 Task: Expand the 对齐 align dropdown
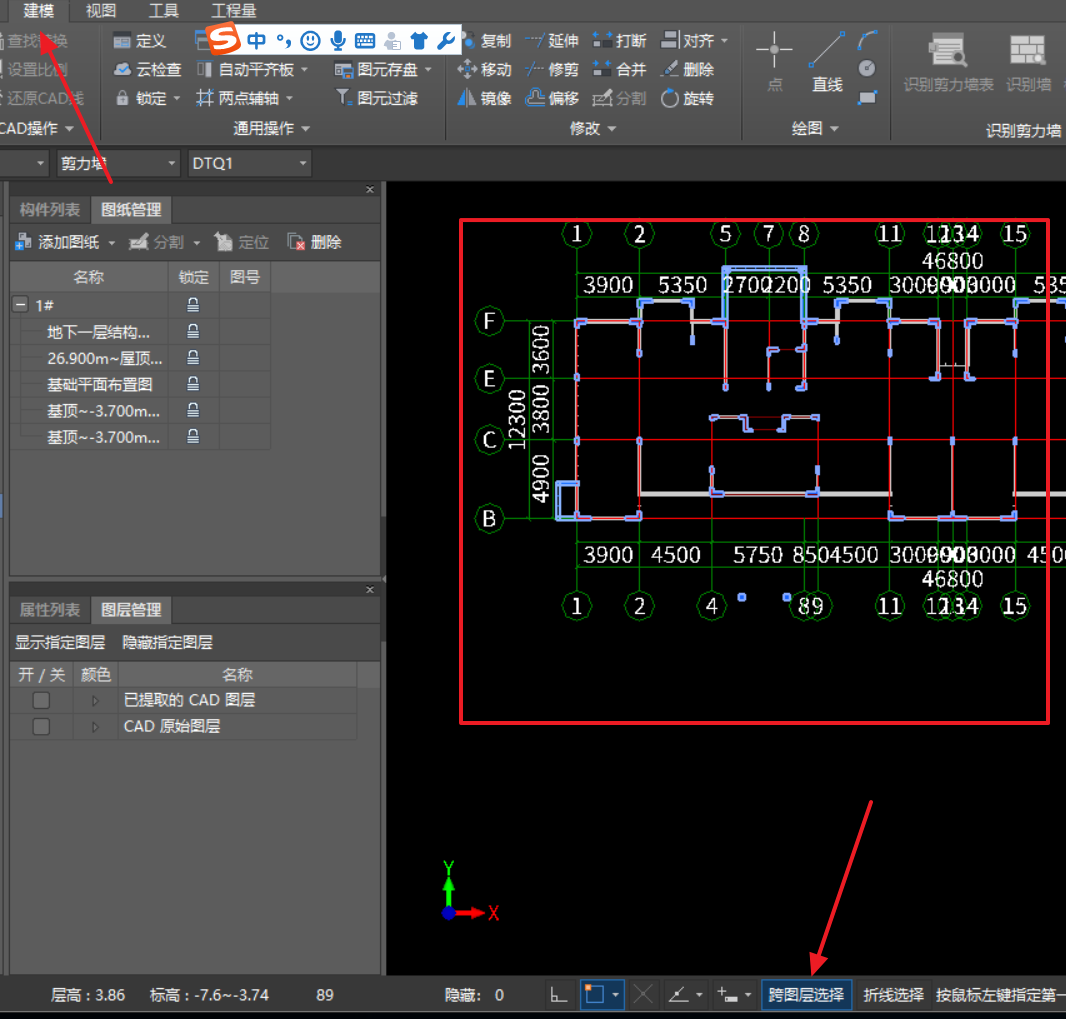[x=724, y=41]
